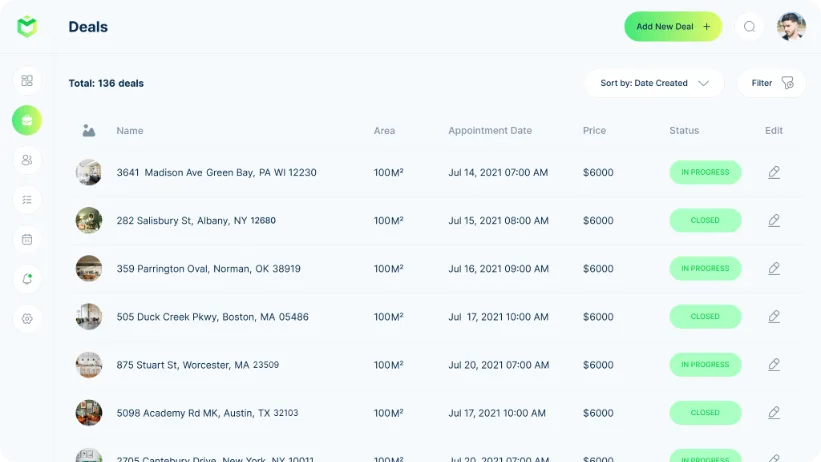Select "3641 Madison Ave Green Bay, PA WI 12230"
Screen dimensions: 821x462
coord(216,172)
